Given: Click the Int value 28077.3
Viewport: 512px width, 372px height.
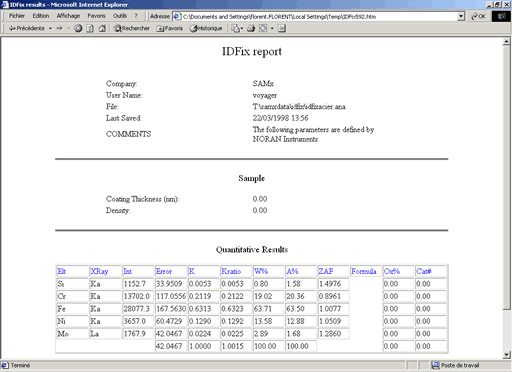Looking at the screenshot, I should click(x=136, y=309).
